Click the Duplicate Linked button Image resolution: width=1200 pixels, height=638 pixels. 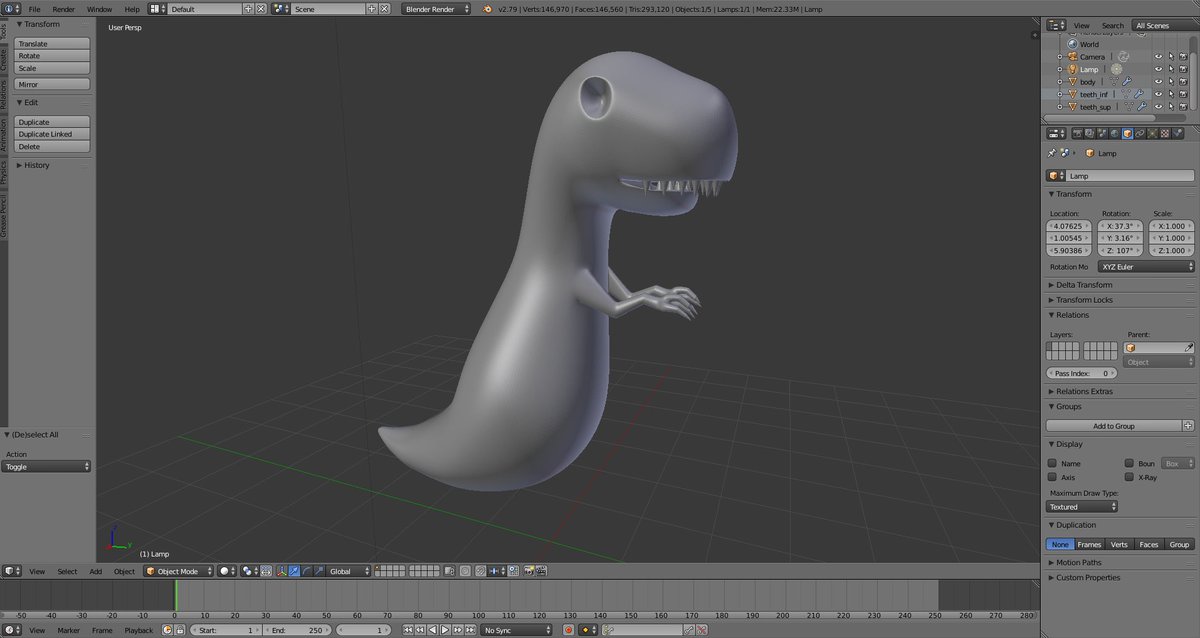coord(53,134)
